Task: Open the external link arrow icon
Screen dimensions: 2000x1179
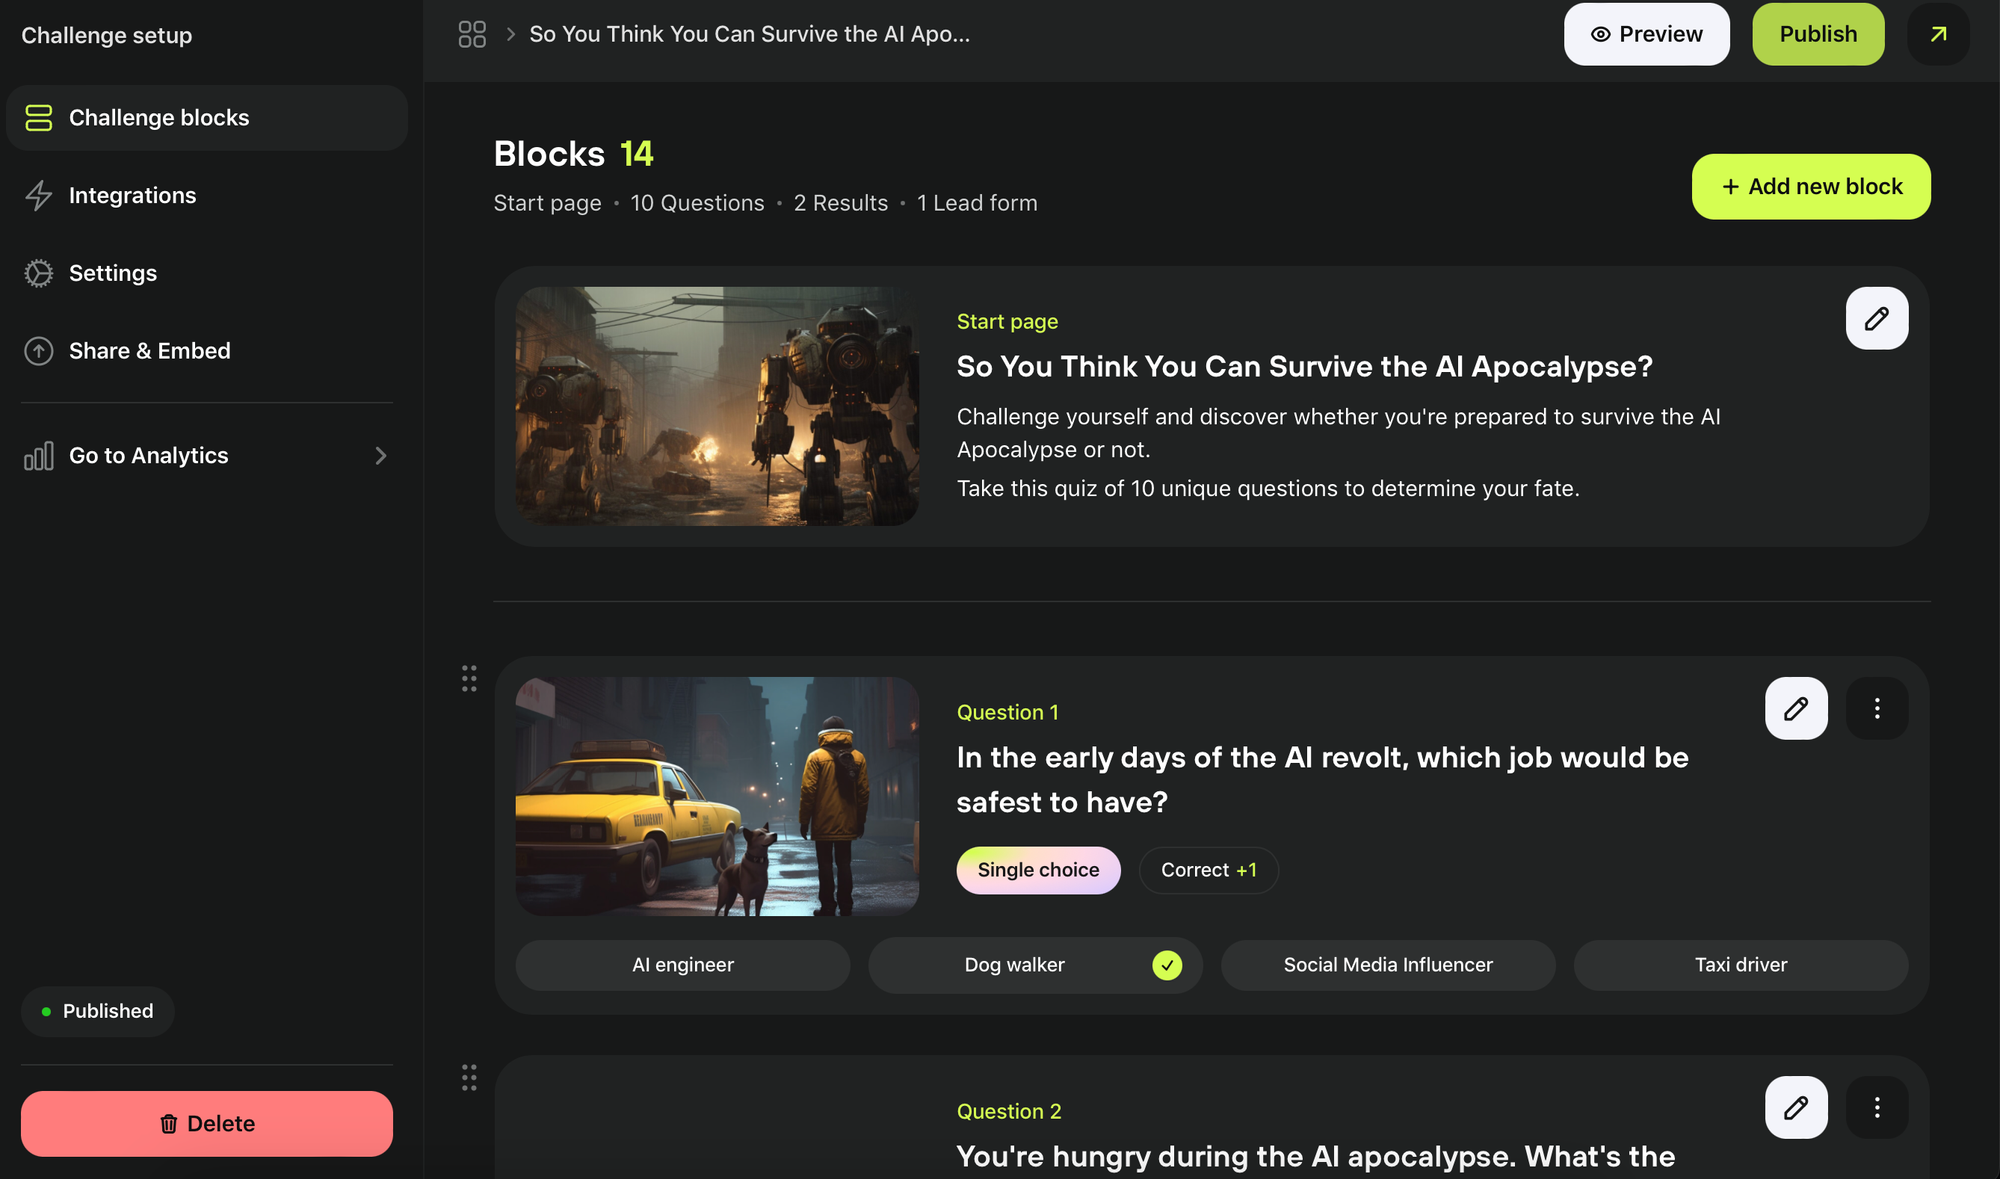Action: tap(1937, 34)
